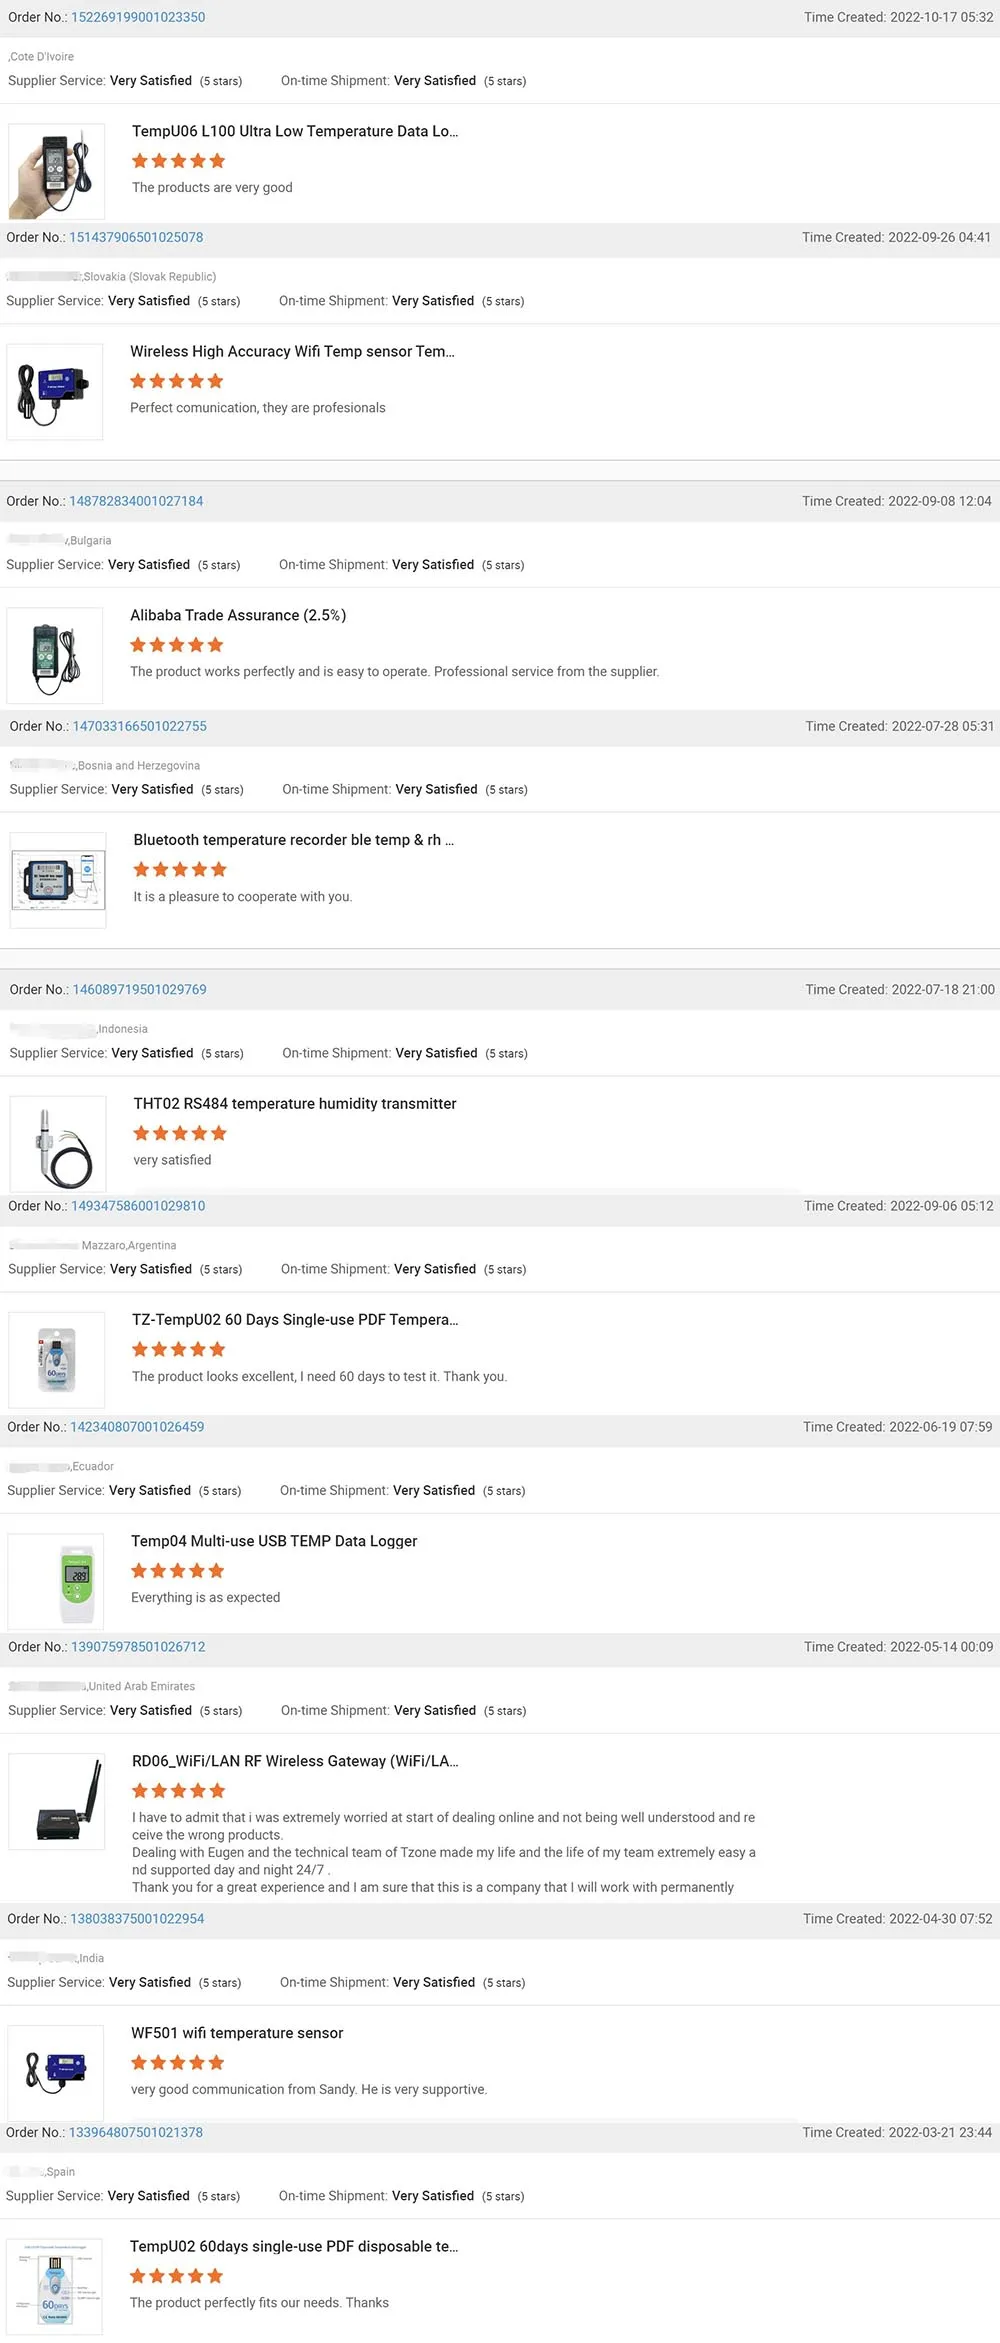Viewport: 1000px width, 2343px height.
Task: Click TempU06 L100 data logger thumbnail
Action: [57, 172]
